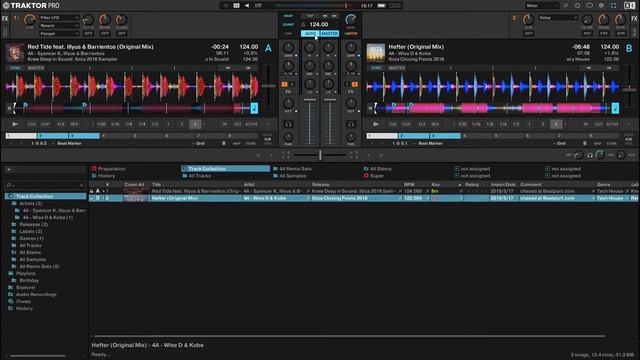Open the Flanger effect dropdown
640x360 pixels.
tap(59, 33)
